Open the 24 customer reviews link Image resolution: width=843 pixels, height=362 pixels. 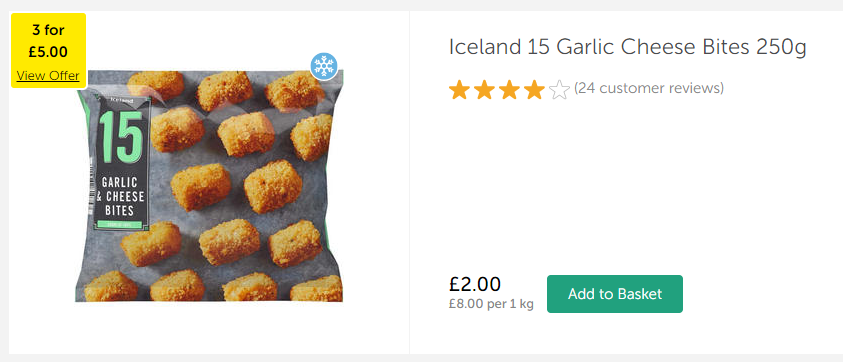tap(649, 88)
